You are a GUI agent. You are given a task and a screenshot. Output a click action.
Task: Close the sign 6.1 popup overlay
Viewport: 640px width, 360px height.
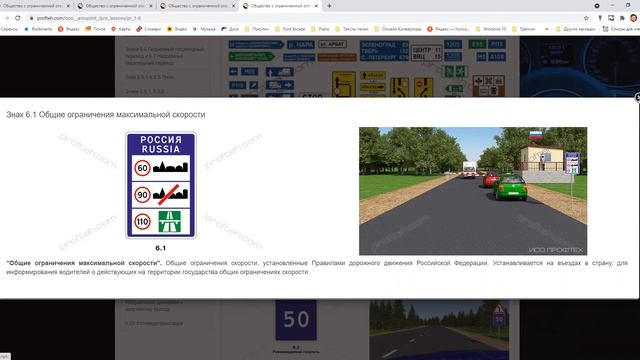637,97
